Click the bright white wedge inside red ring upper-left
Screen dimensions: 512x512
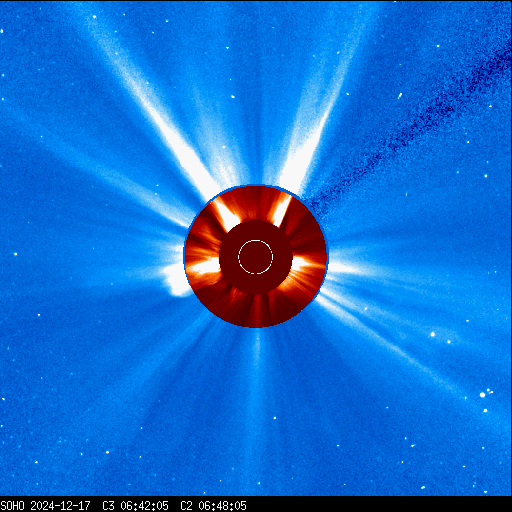(227, 214)
